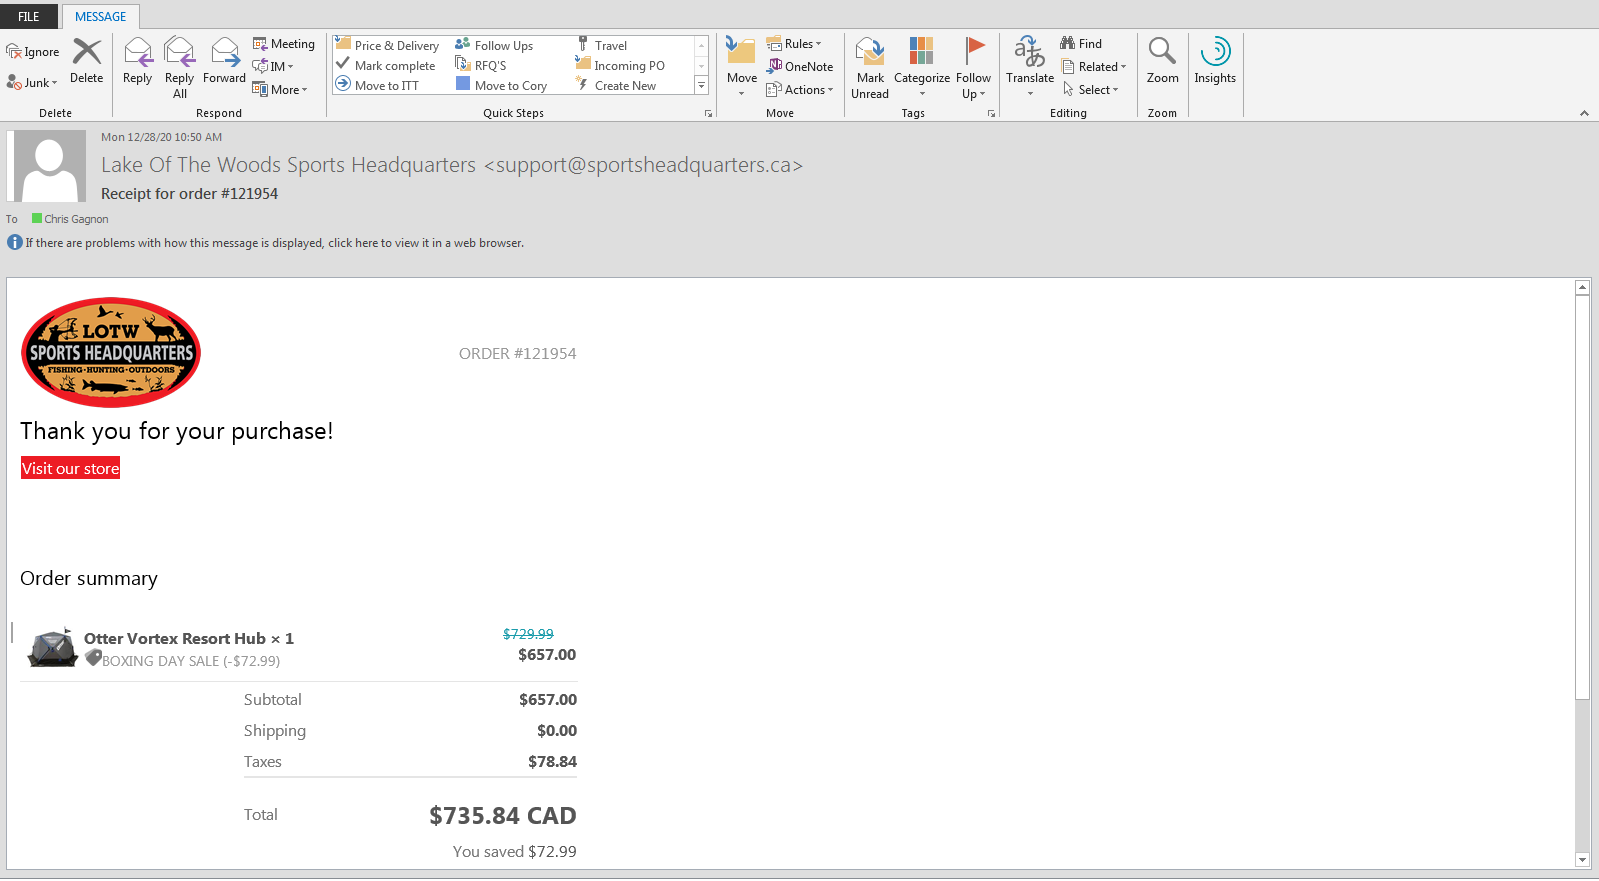1599x881 pixels.
Task: Click the scroll up arrow of the message
Action: click(1582, 288)
